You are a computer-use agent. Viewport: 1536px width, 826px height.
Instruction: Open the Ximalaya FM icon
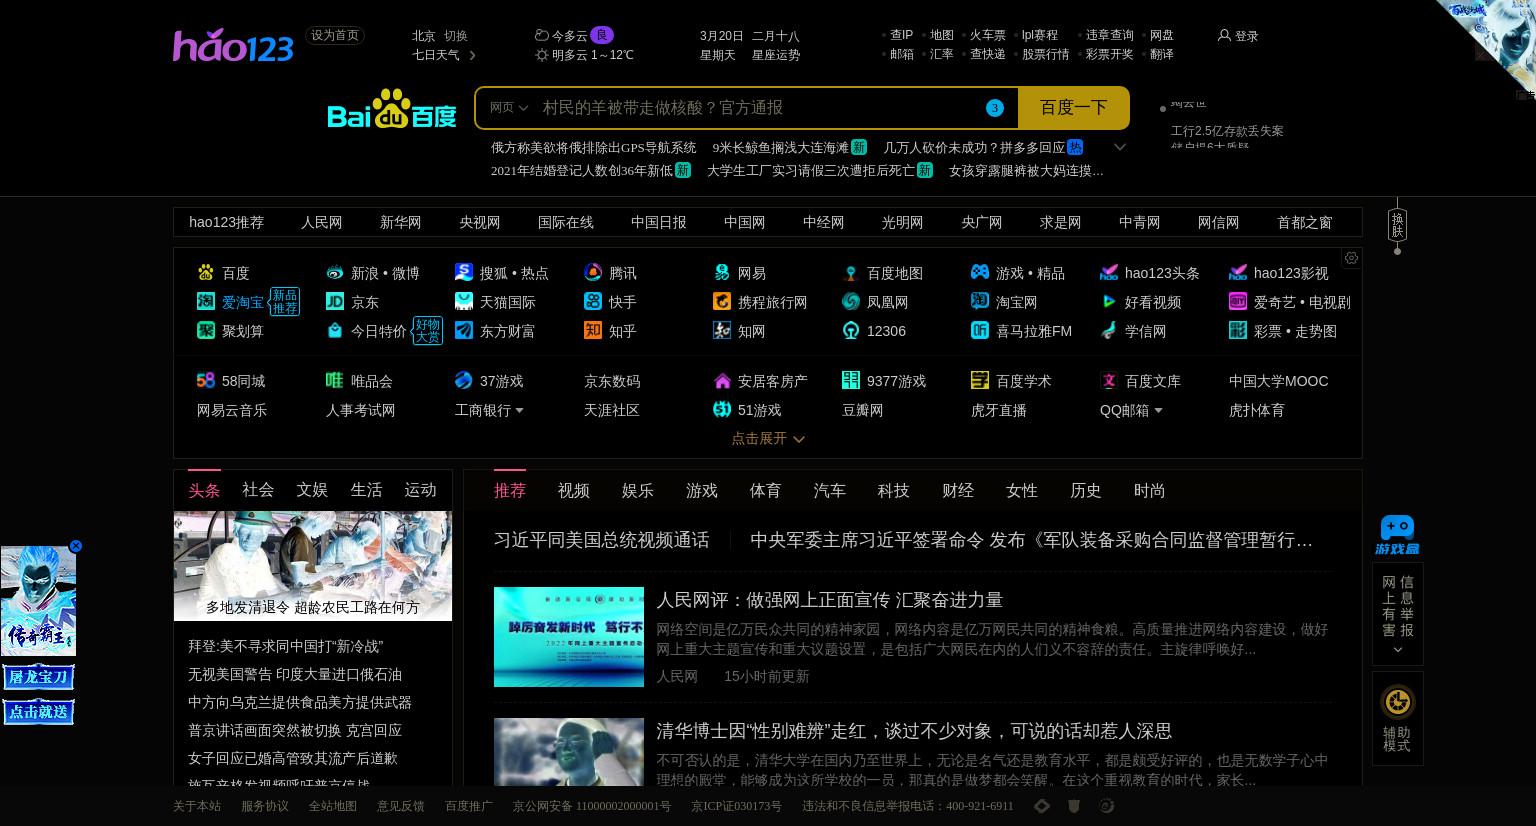coord(980,330)
